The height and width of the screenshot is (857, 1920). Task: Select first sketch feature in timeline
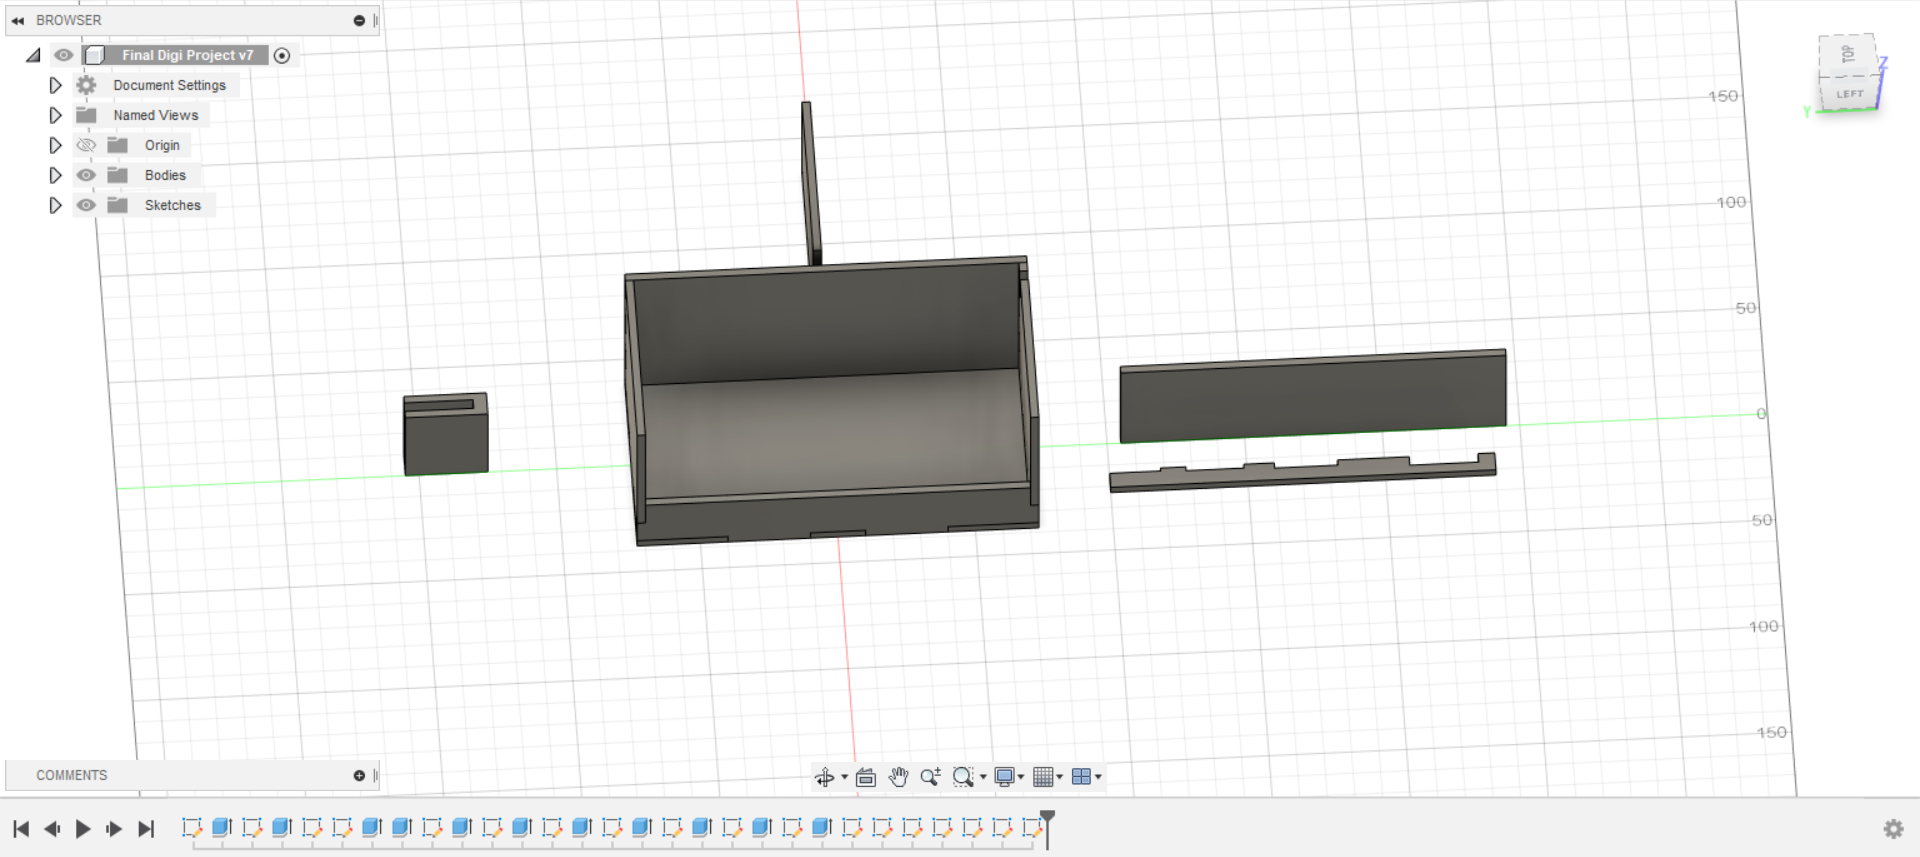192,828
